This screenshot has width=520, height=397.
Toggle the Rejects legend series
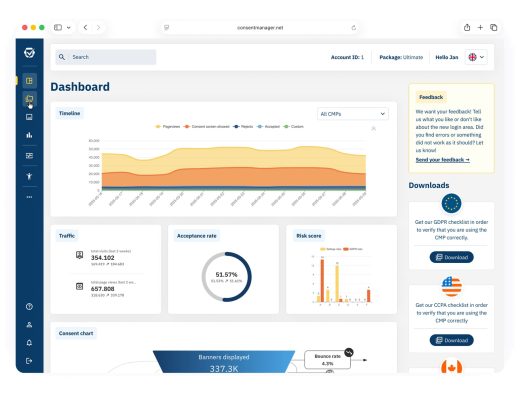click(x=243, y=127)
